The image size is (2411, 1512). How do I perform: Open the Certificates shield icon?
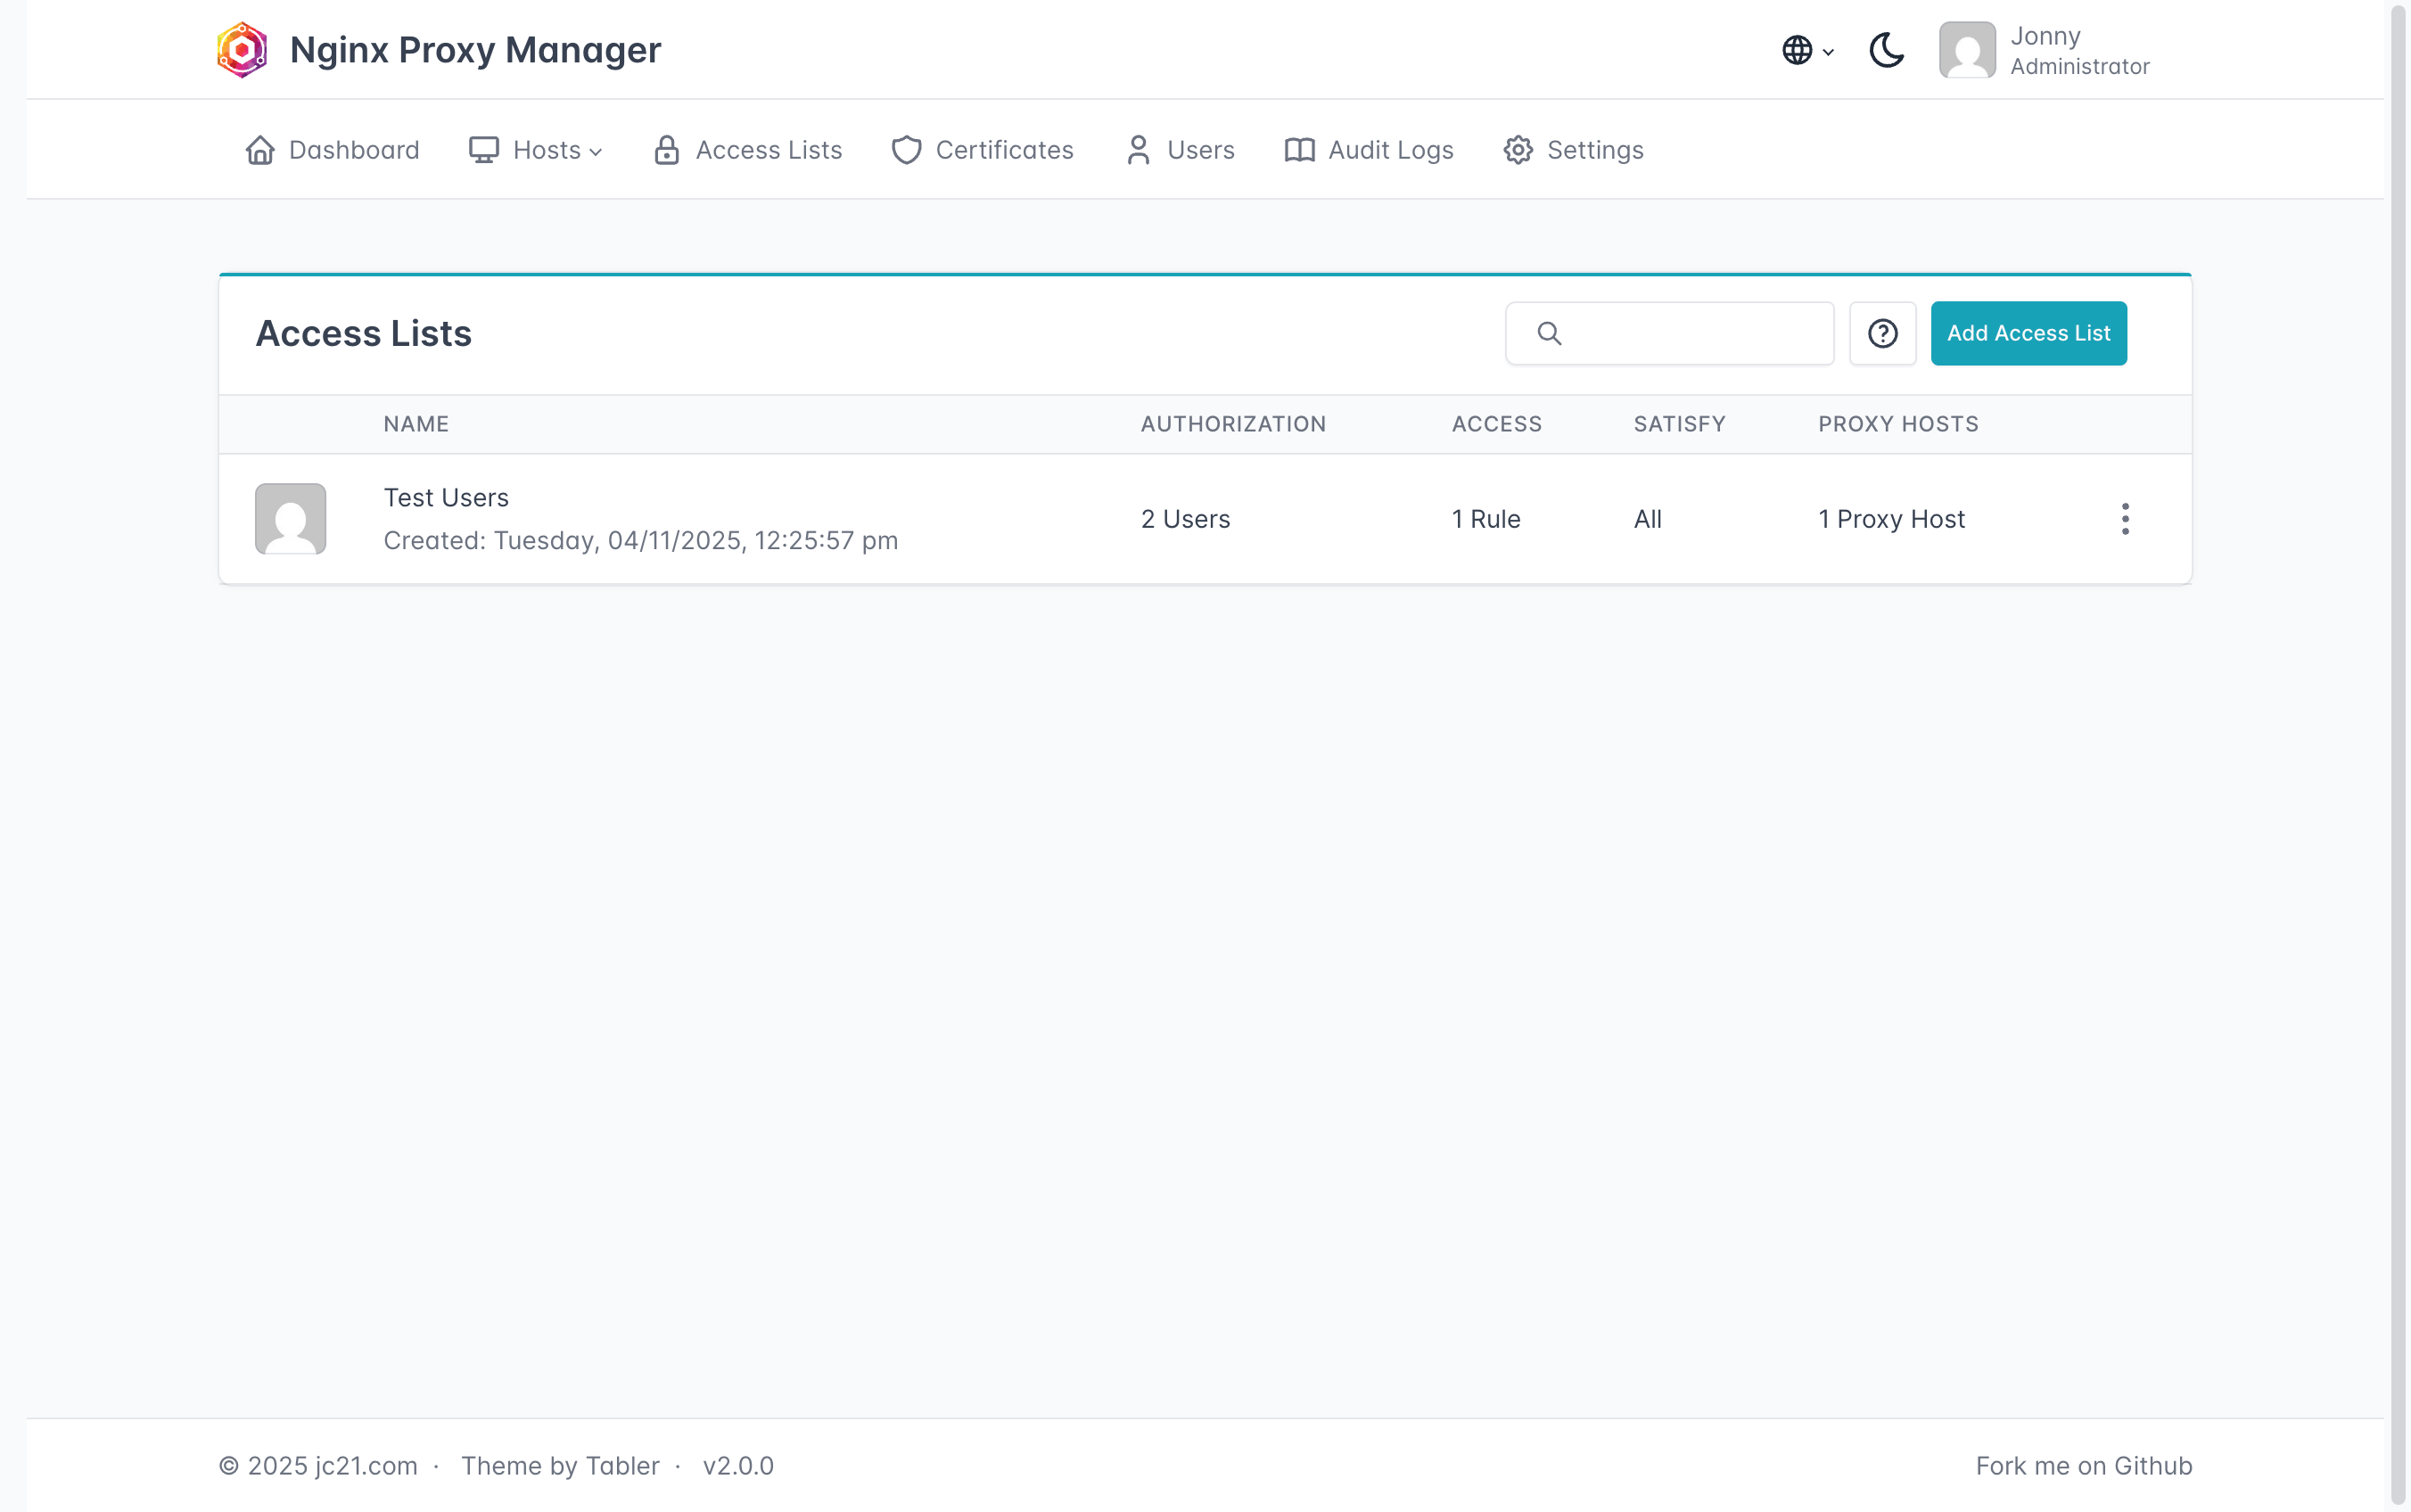pyautogui.click(x=907, y=150)
